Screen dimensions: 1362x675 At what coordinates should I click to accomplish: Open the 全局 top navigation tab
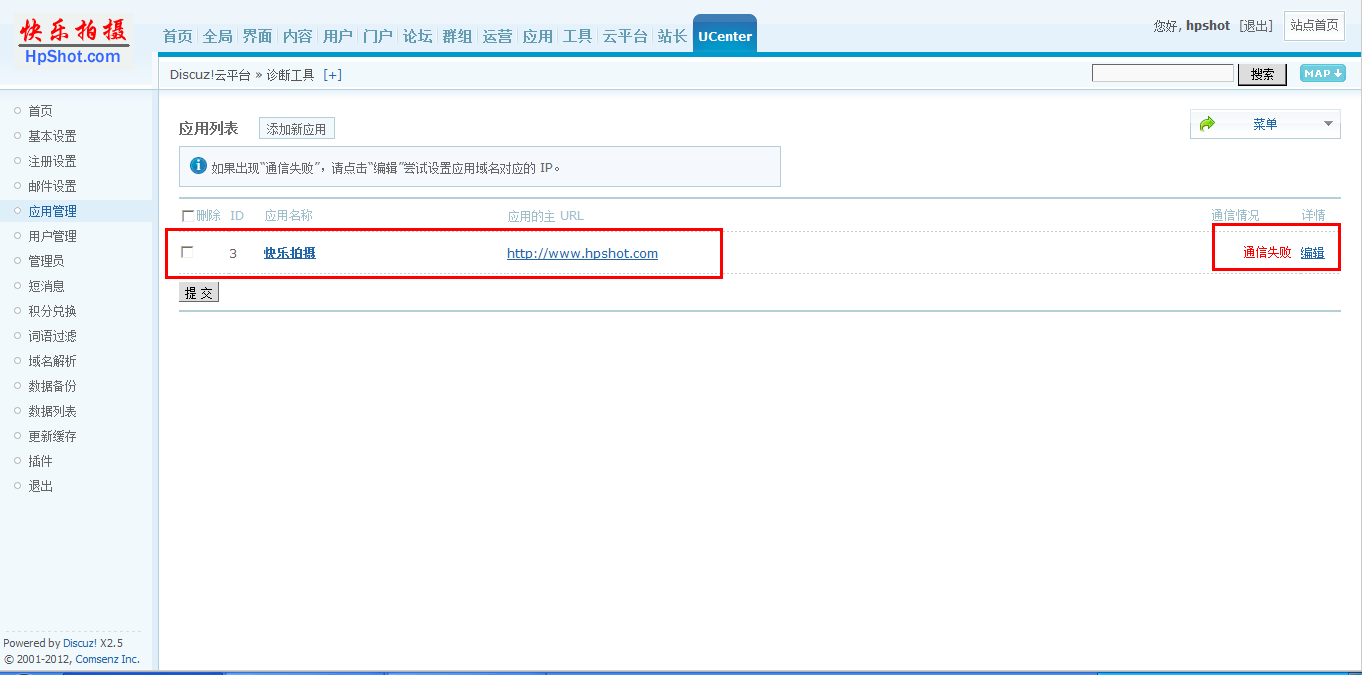click(x=217, y=36)
